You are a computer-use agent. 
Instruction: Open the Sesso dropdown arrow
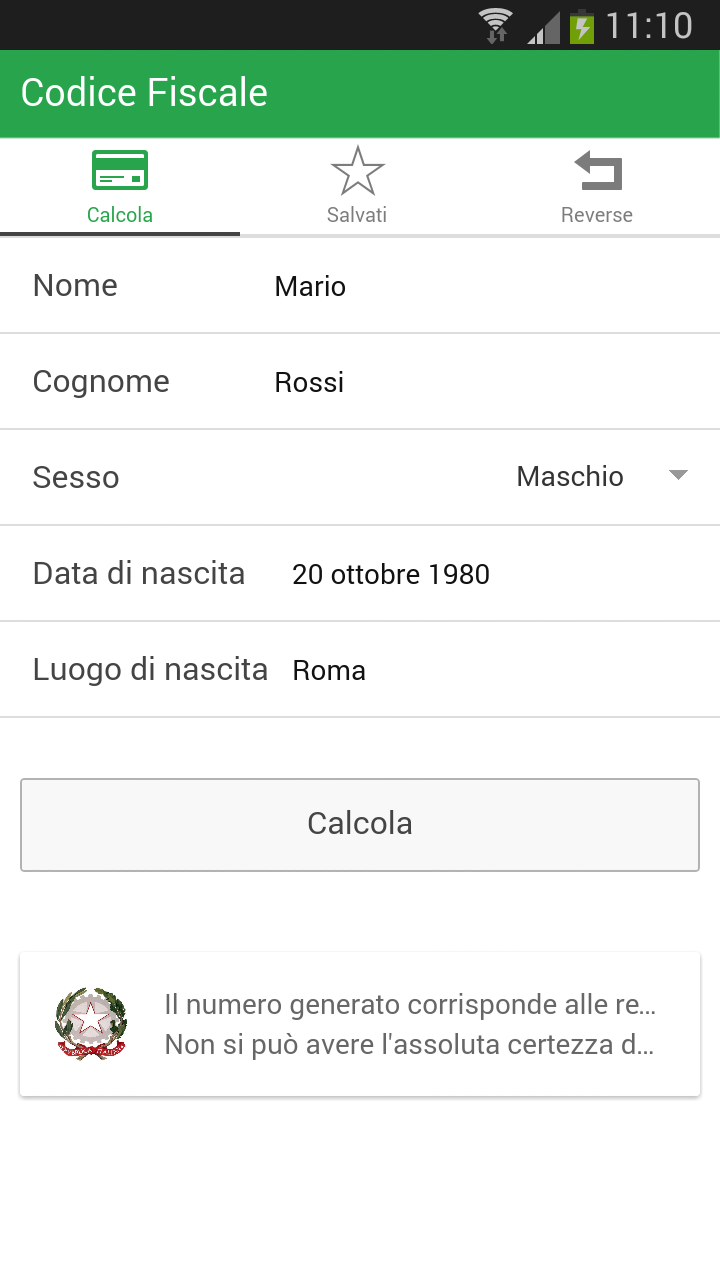(678, 476)
